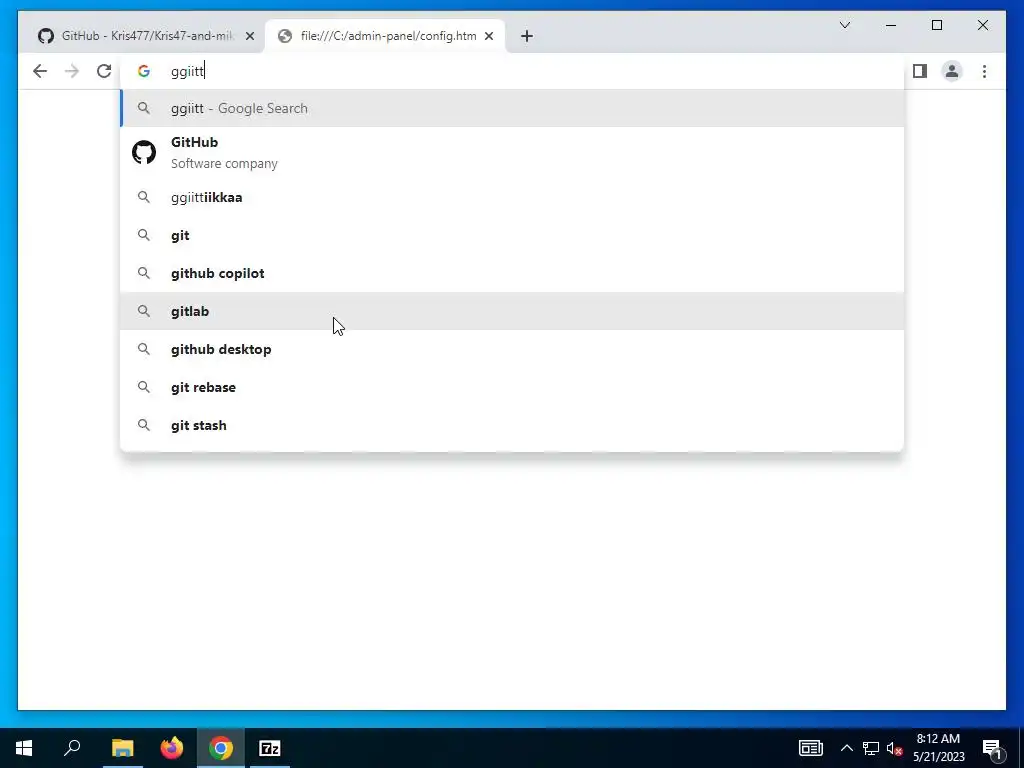Open the notification center icon
Viewport: 1024px width, 768px height.
click(991, 748)
